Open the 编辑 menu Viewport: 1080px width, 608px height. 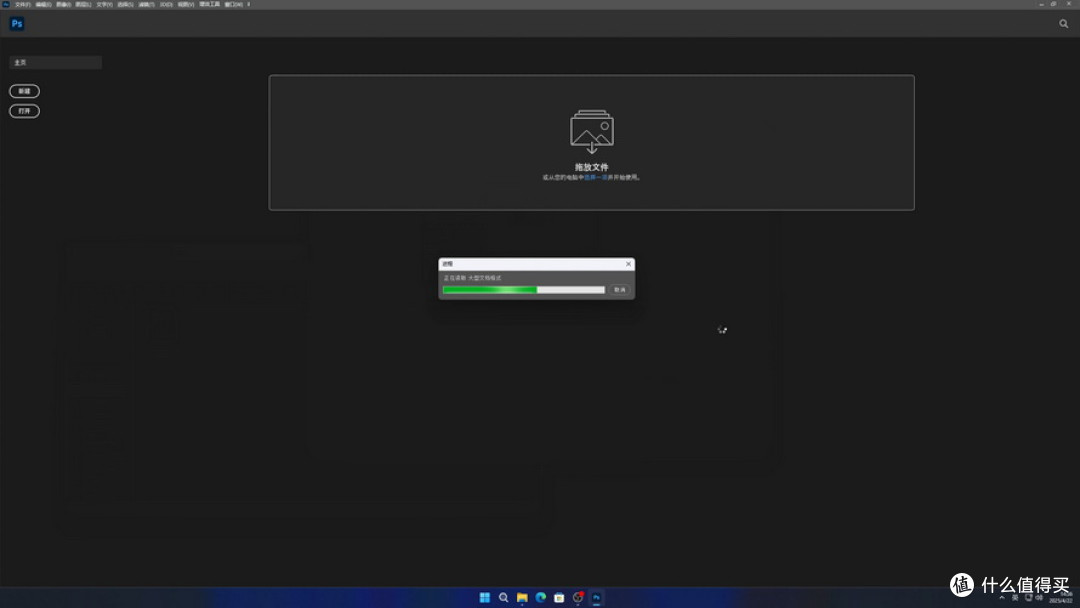(x=43, y=4)
